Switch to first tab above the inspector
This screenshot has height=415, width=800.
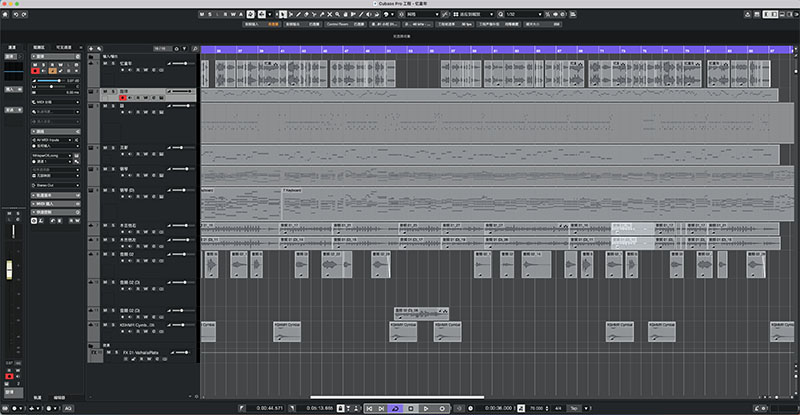pyautogui.click(x=39, y=47)
